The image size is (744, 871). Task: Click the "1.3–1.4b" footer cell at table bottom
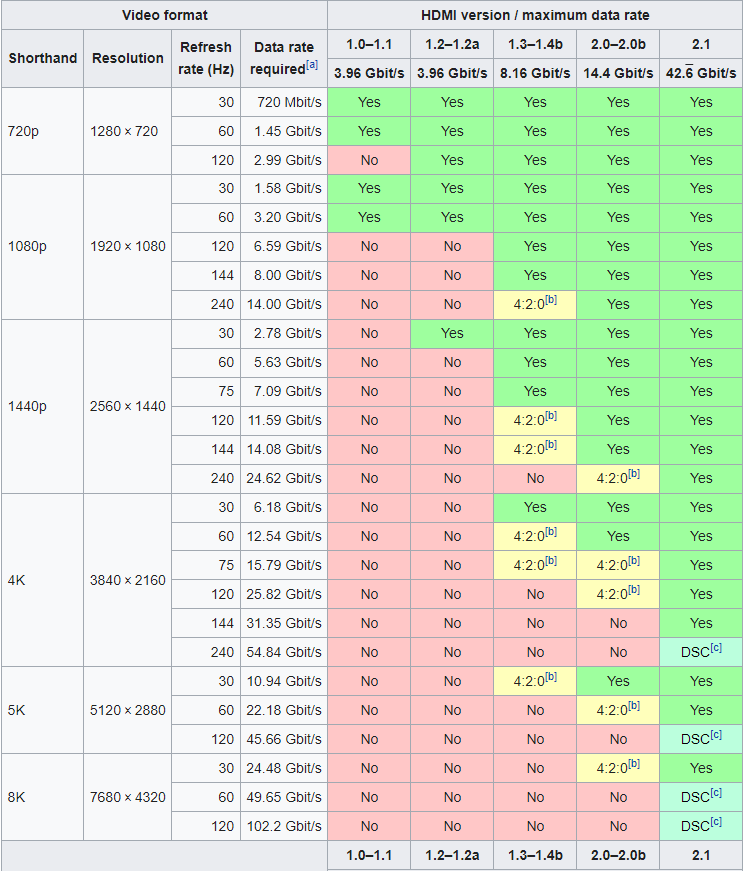535,856
